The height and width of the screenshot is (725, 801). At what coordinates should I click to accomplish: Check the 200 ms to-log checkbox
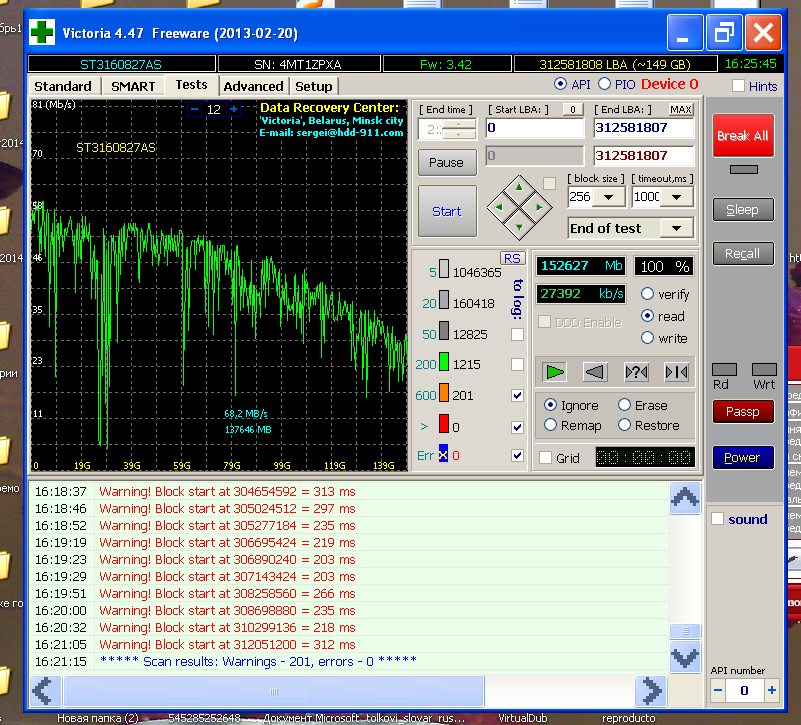(x=517, y=364)
